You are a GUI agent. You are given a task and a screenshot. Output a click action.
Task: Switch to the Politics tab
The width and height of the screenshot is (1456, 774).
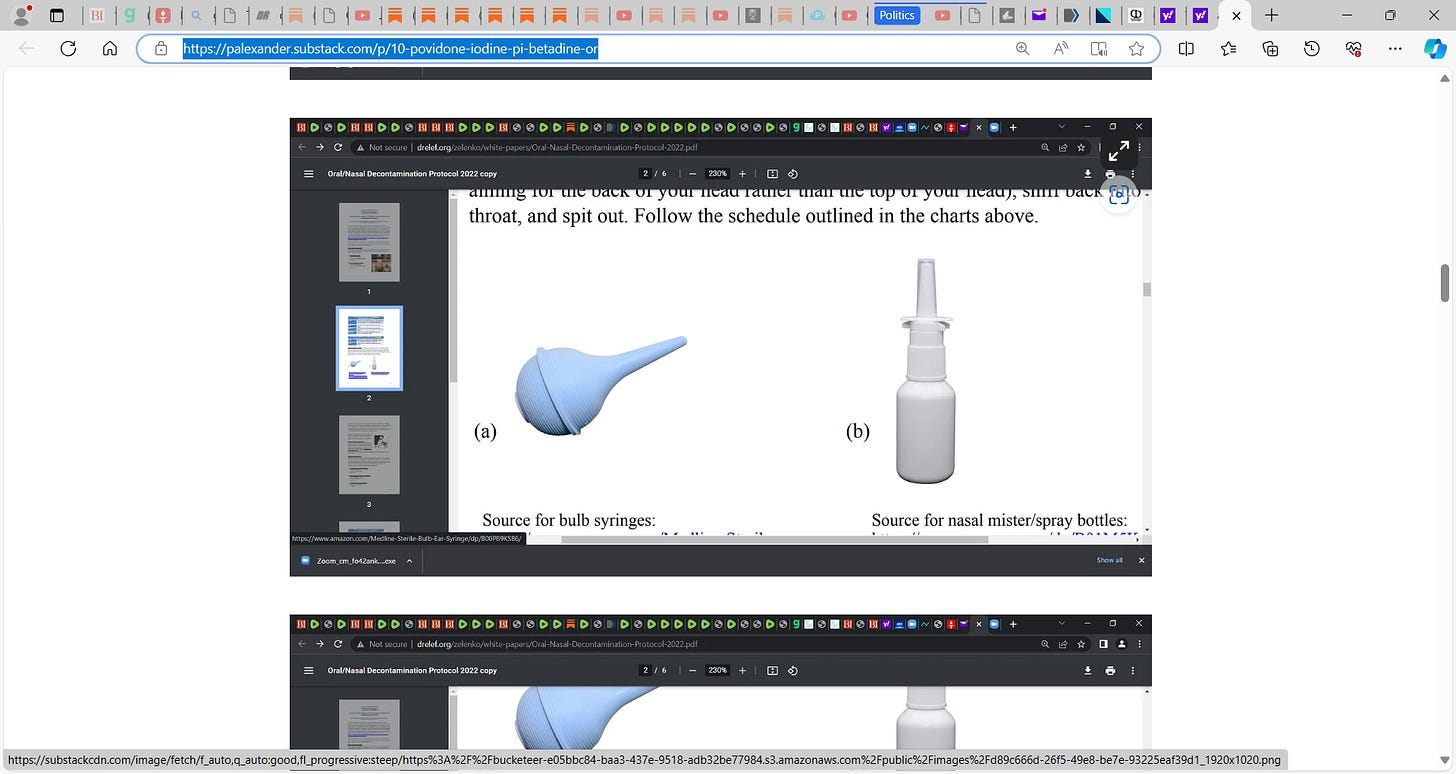(897, 15)
